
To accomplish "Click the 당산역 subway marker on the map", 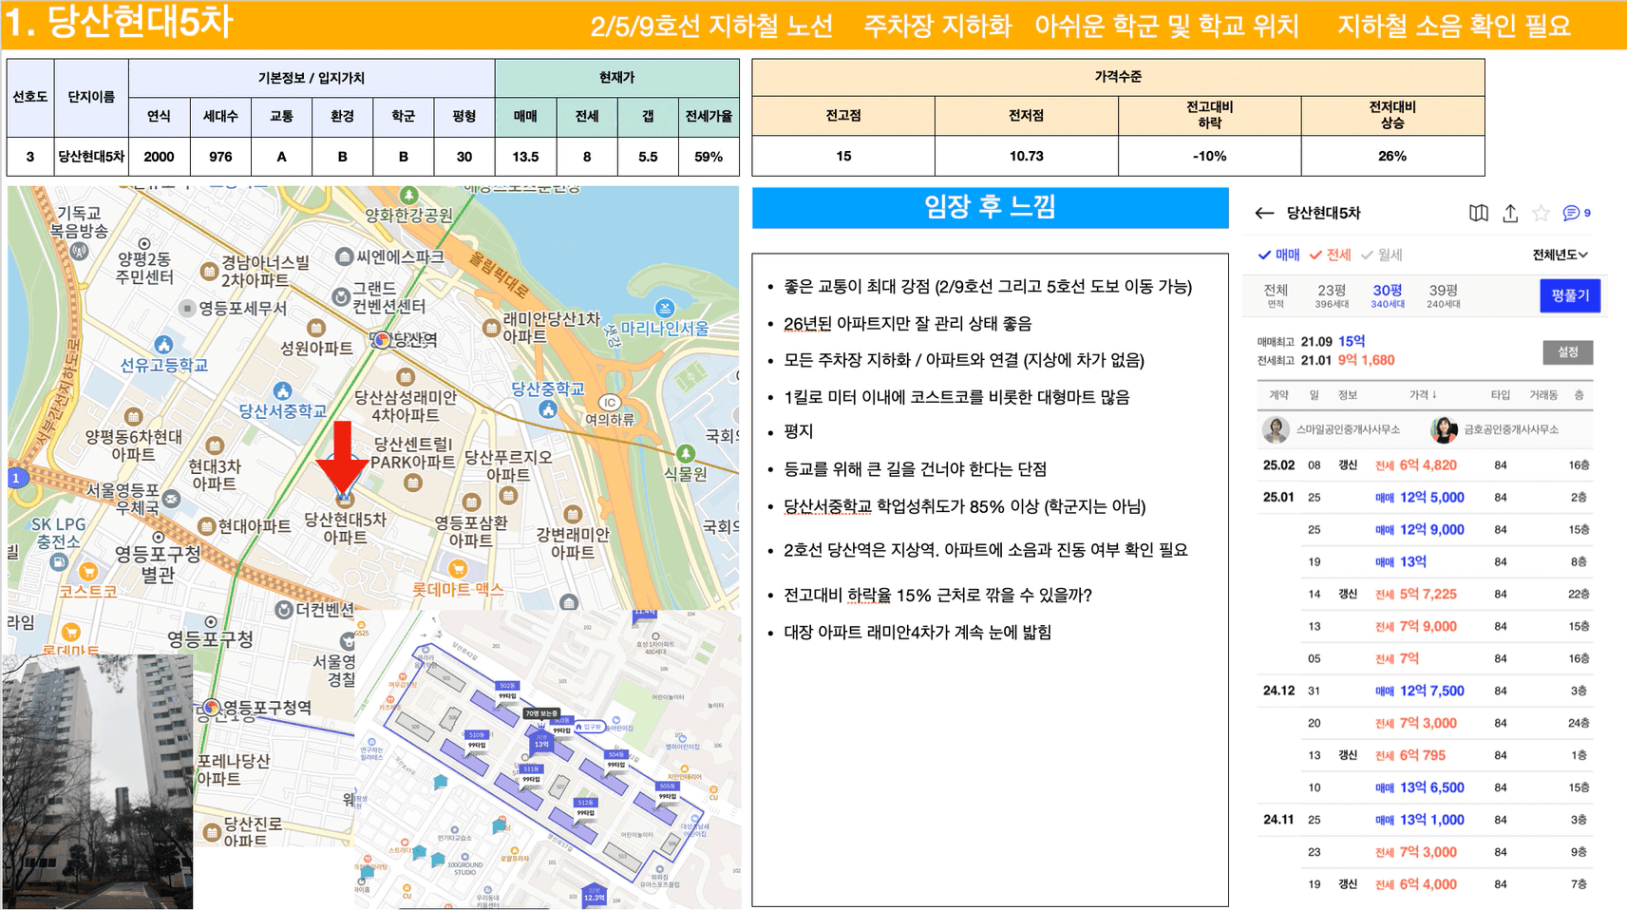I will 381,340.
